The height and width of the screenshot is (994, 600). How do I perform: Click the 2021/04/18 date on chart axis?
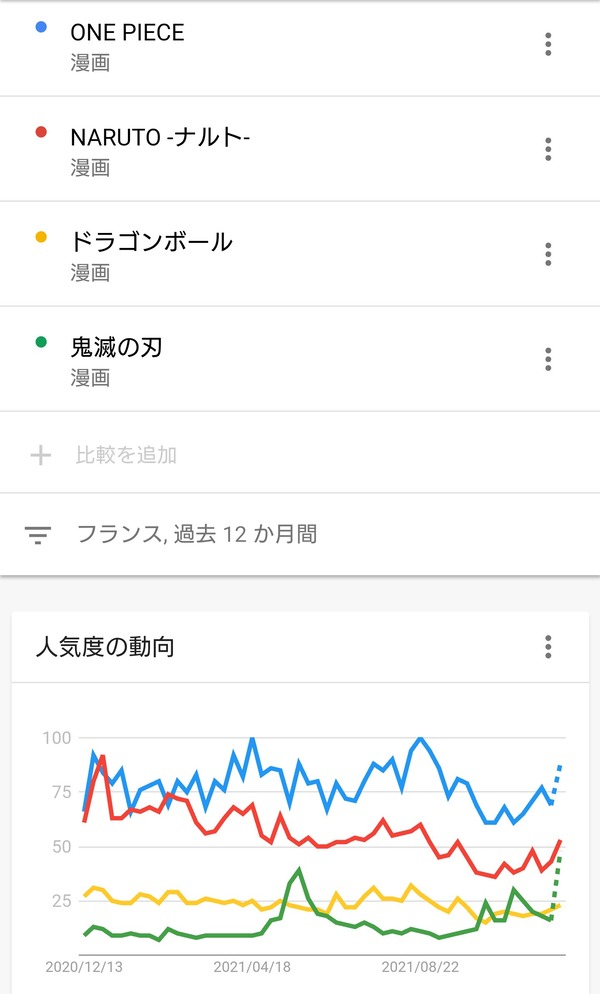click(252, 967)
